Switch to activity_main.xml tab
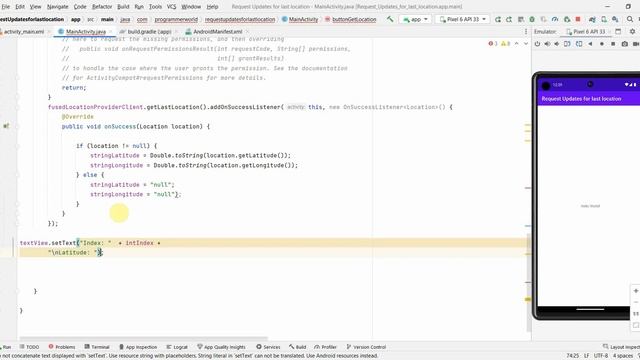The height and width of the screenshot is (360, 640). [x=24, y=31]
